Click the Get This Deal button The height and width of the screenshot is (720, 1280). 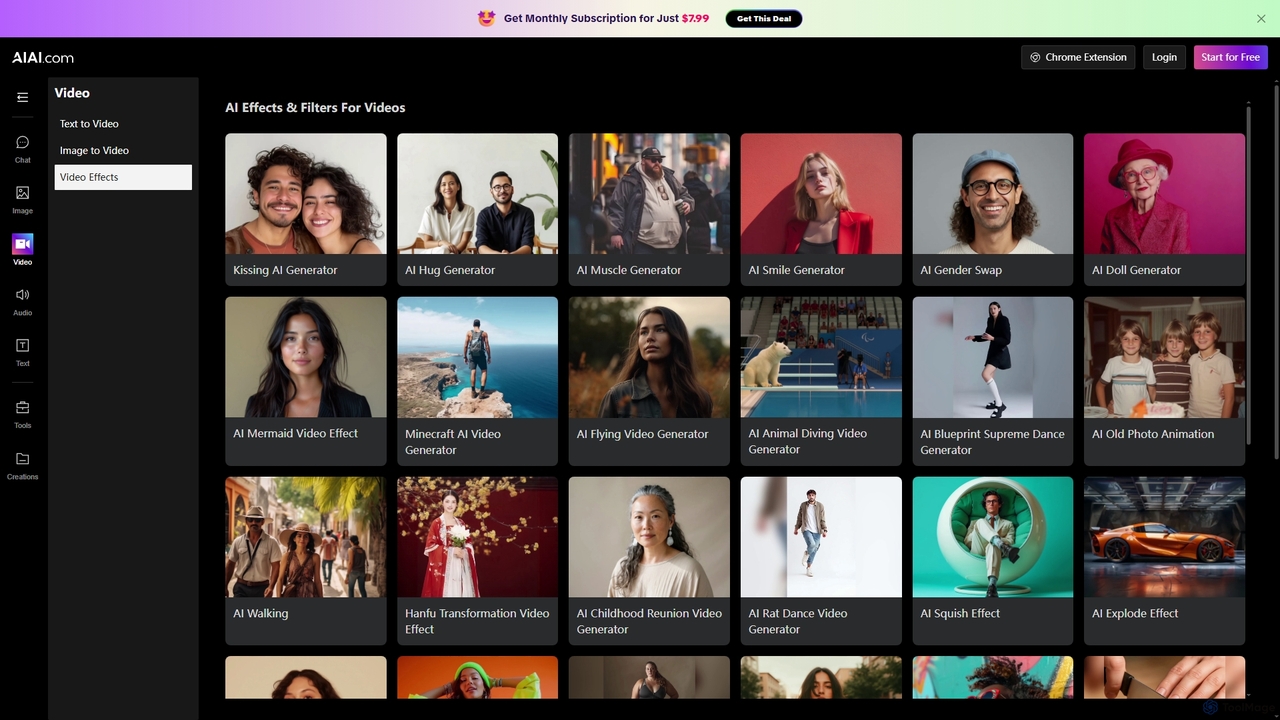[764, 18]
